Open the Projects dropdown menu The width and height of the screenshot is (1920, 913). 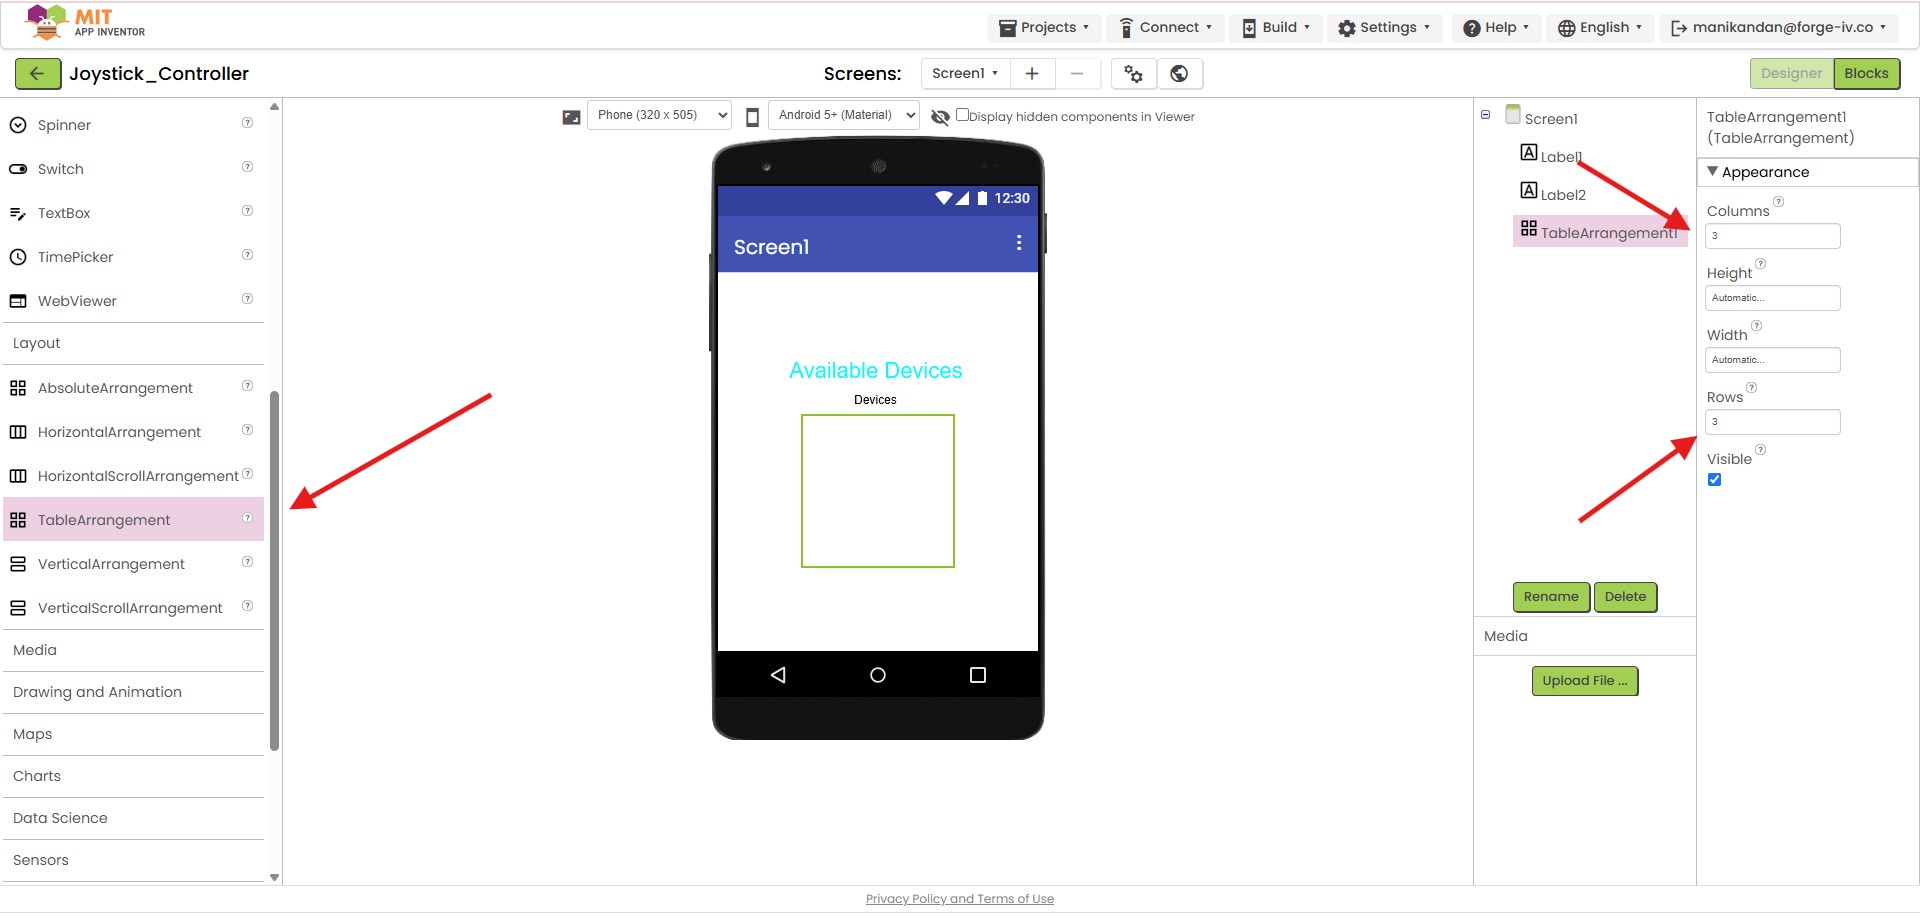pyautogui.click(x=1044, y=28)
